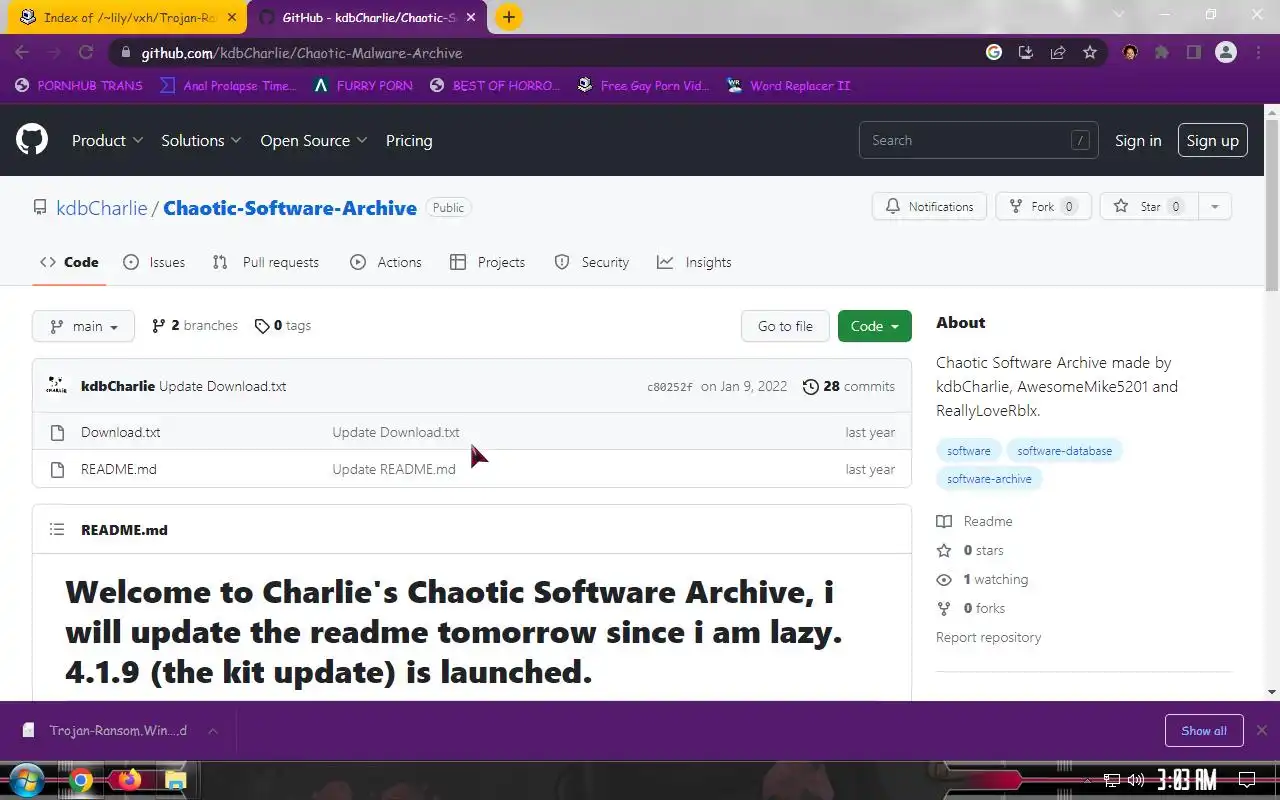Expand the Solutions menu
Viewport: 1280px width, 800px height.
(x=201, y=141)
